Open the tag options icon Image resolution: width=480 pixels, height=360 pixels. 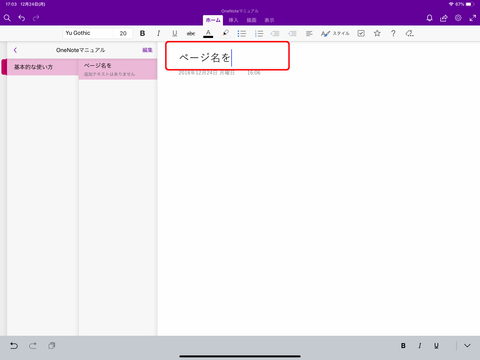[x=409, y=33]
